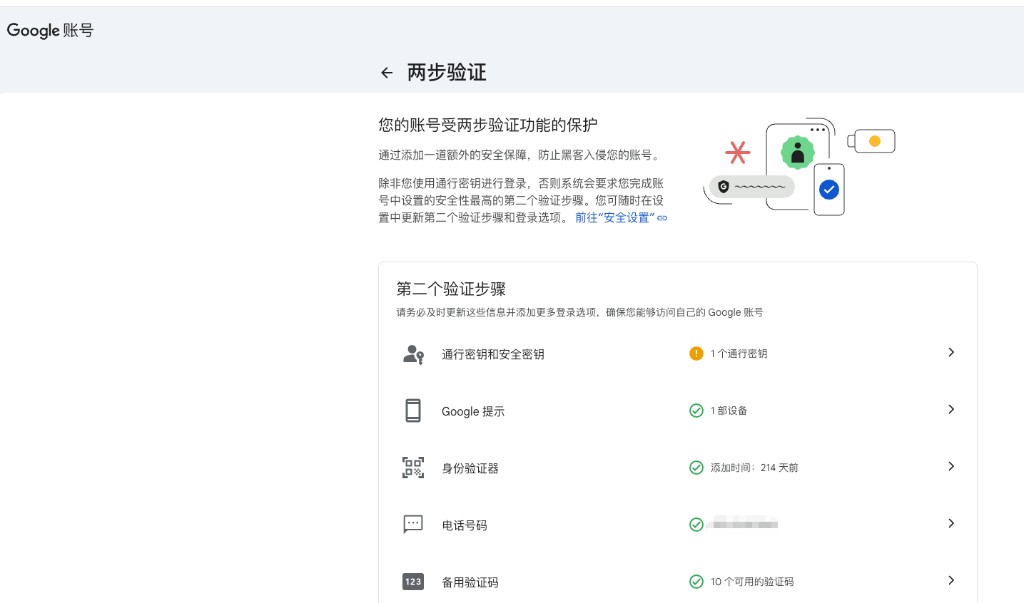Click the green check in 电话号码 row
Screen dimensions: 1024x603
click(x=696, y=524)
